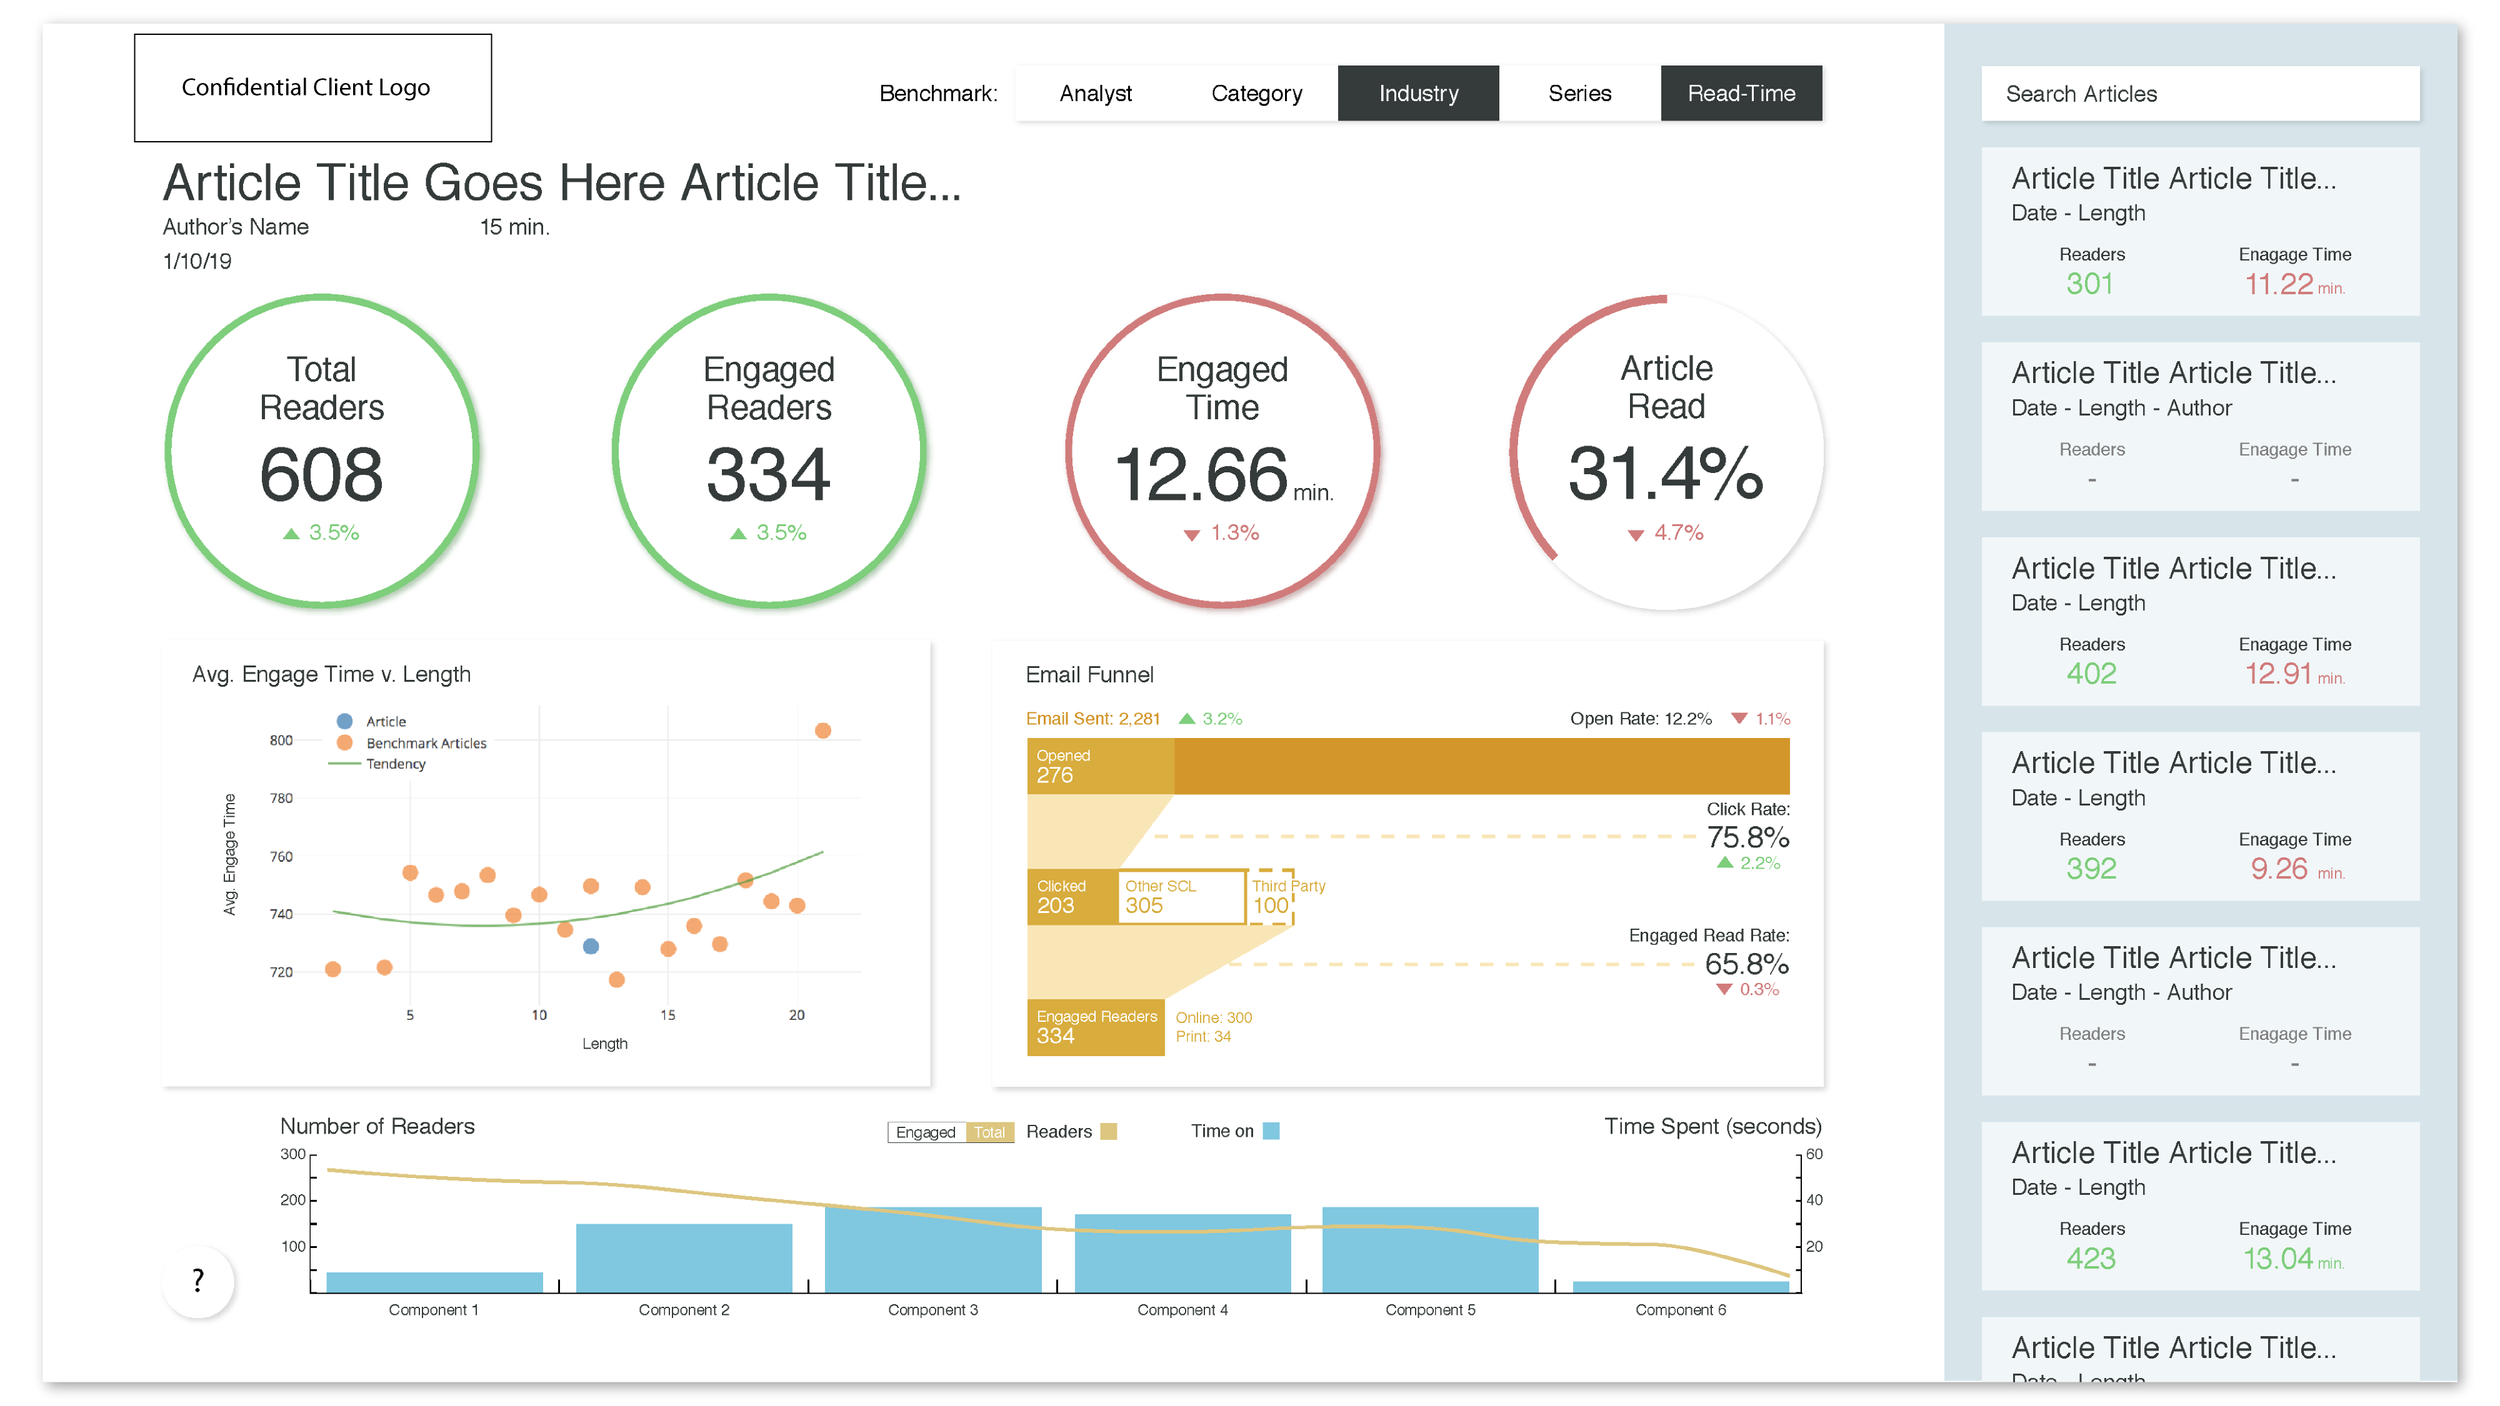The width and height of the screenshot is (2500, 1406).
Task: Open article card with 301 readers
Action: 2200,232
